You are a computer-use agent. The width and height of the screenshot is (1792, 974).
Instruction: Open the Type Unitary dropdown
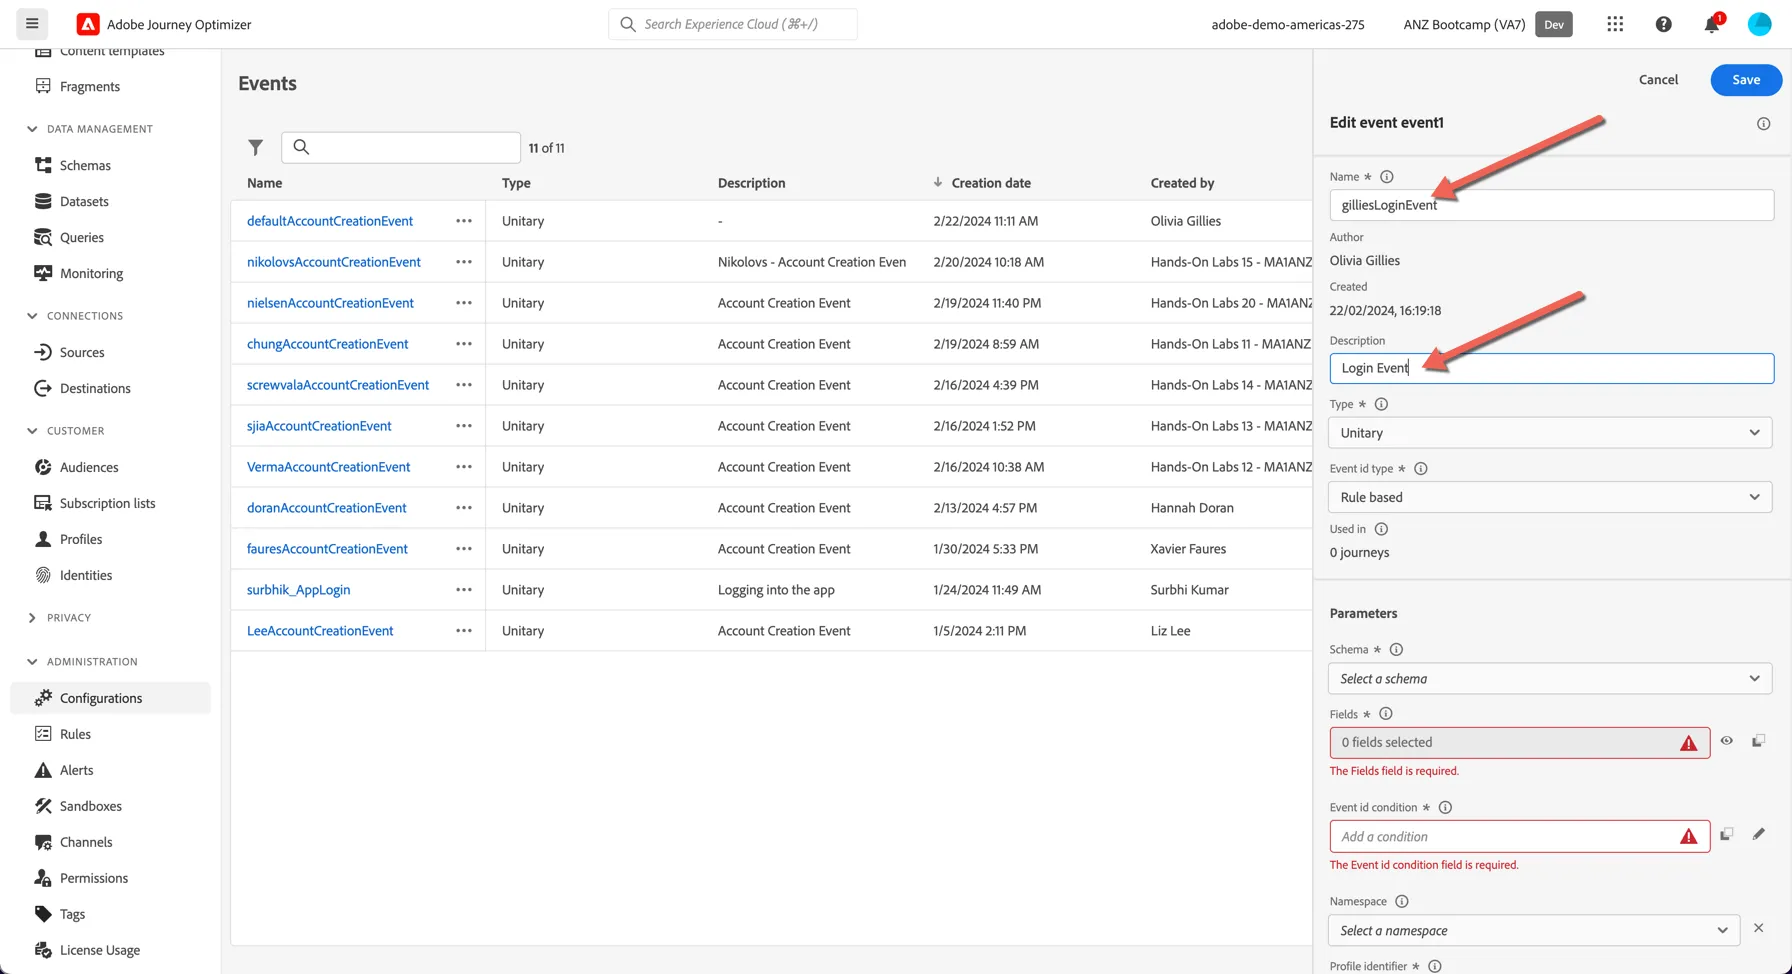[x=1550, y=433]
